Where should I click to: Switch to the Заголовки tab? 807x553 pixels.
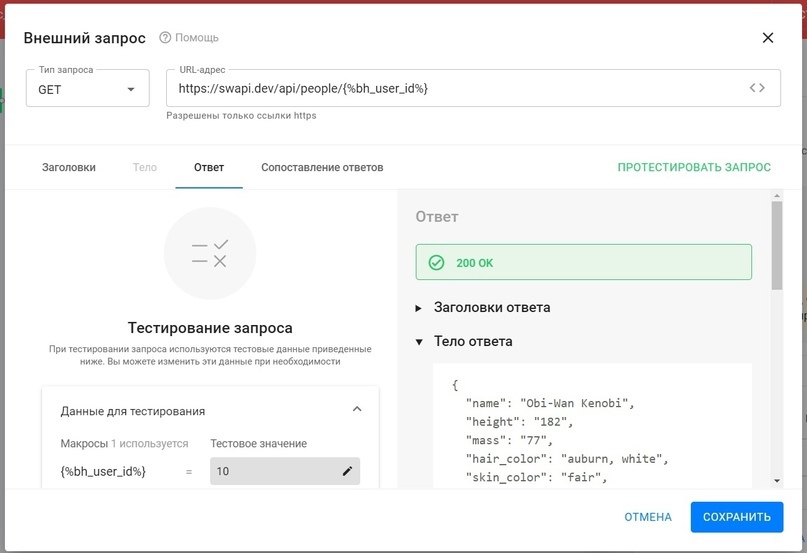coord(68,167)
